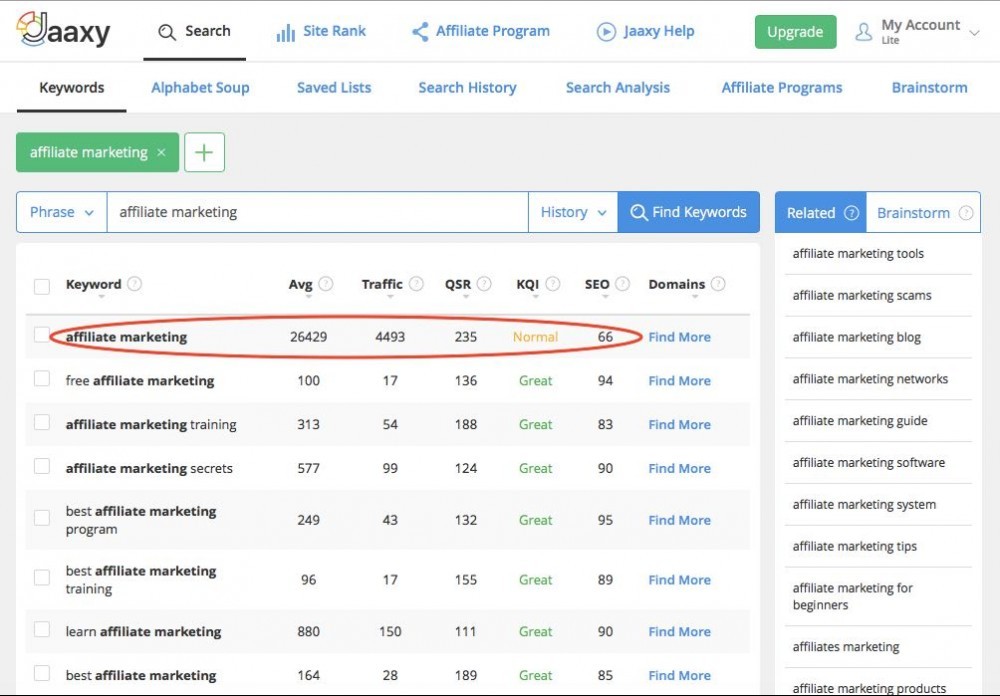1000x696 pixels.
Task: Click the green Upgrade button
Action: pyautogui.click(x=795, y=32)
